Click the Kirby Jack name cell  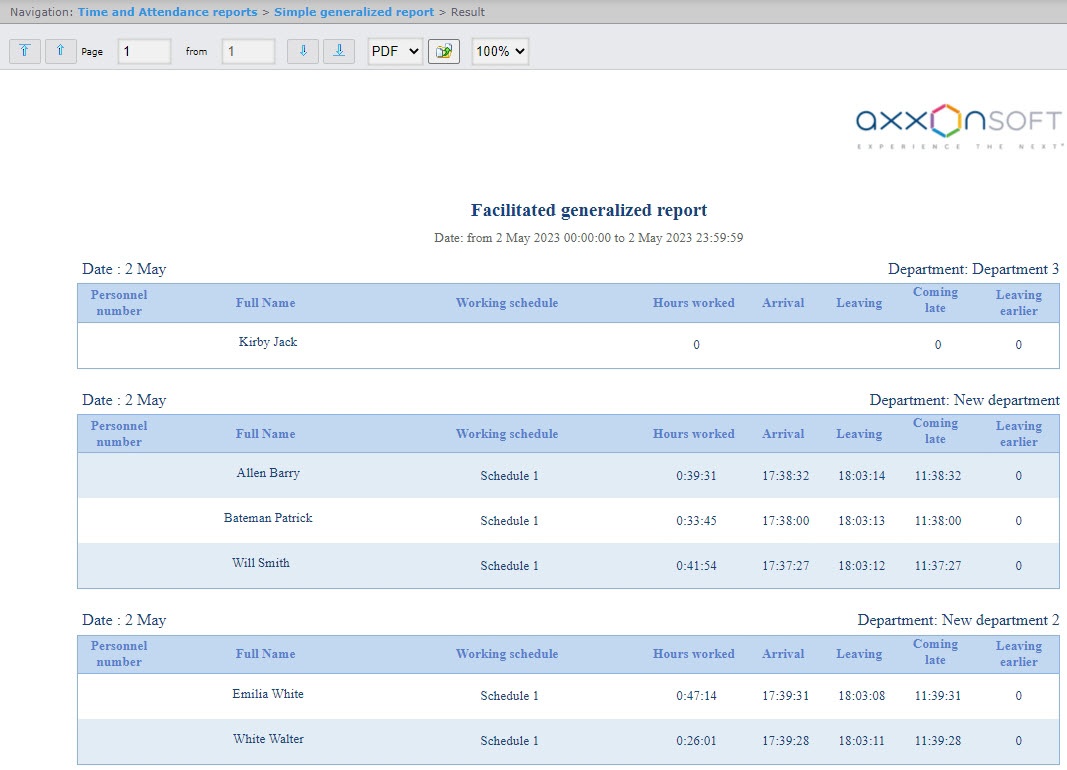click(x=268, y=342)
